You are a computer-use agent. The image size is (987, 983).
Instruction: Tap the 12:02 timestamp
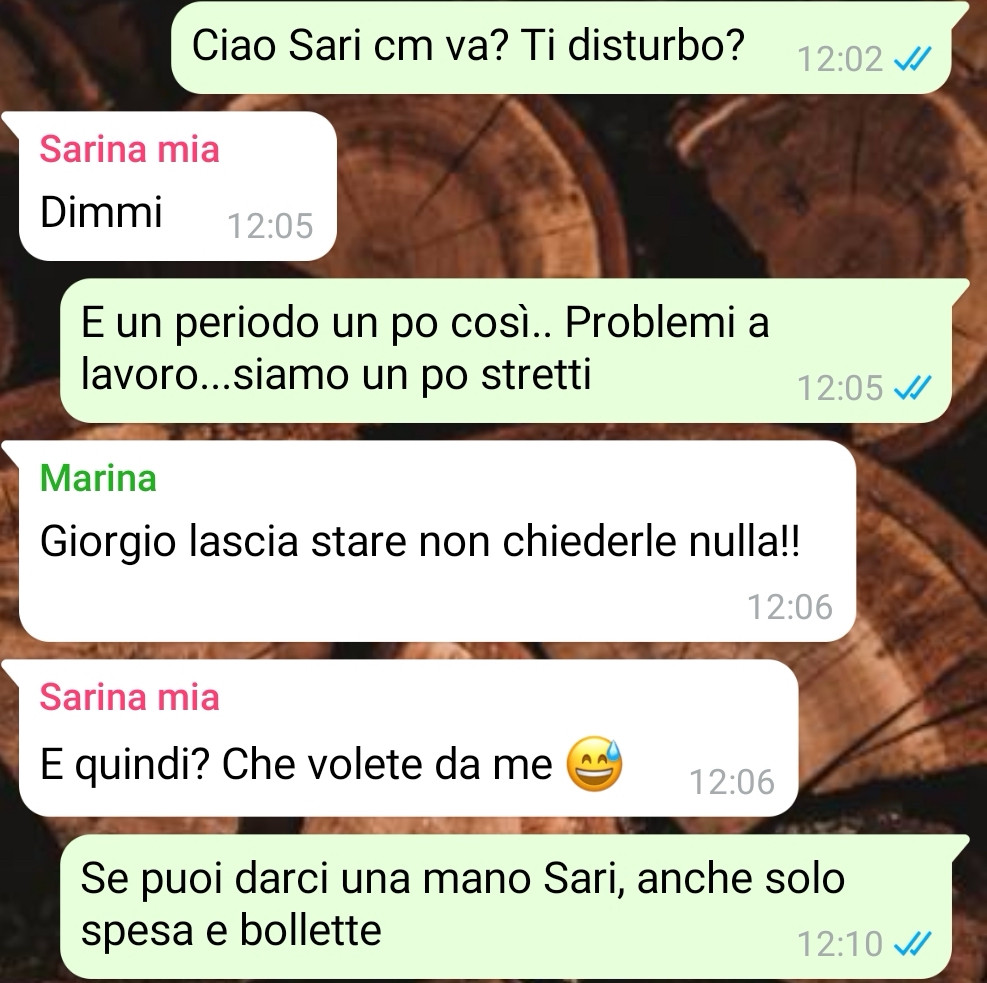(840, 60)
